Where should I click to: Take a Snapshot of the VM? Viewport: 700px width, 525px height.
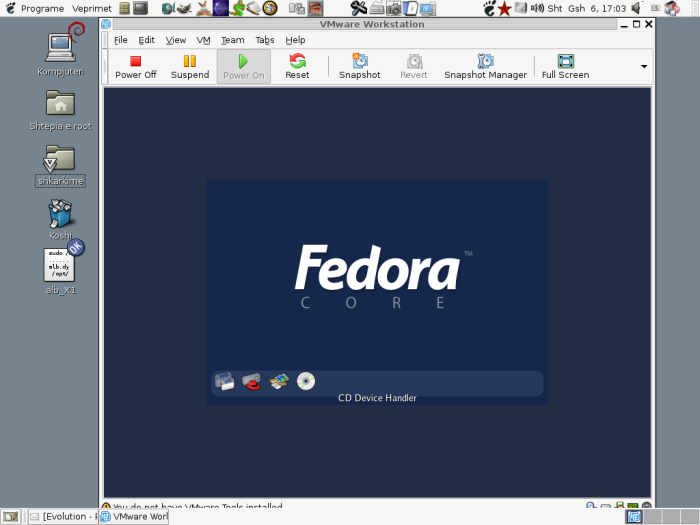pos(360,67)
